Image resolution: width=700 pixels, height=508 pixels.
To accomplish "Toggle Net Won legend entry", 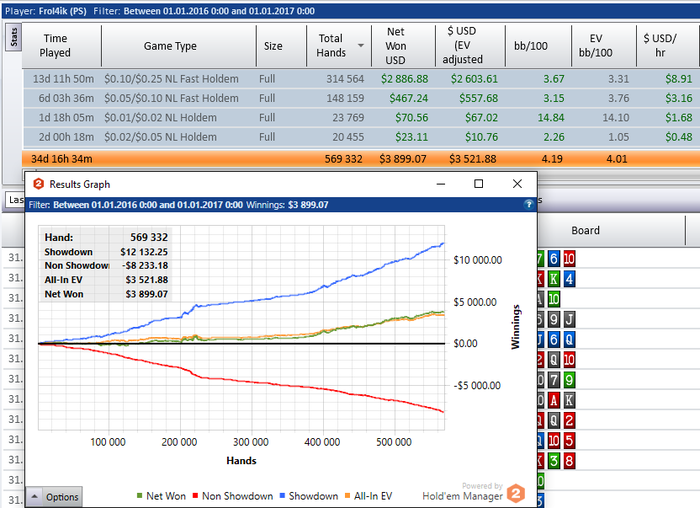I will (x=161, y=496).
